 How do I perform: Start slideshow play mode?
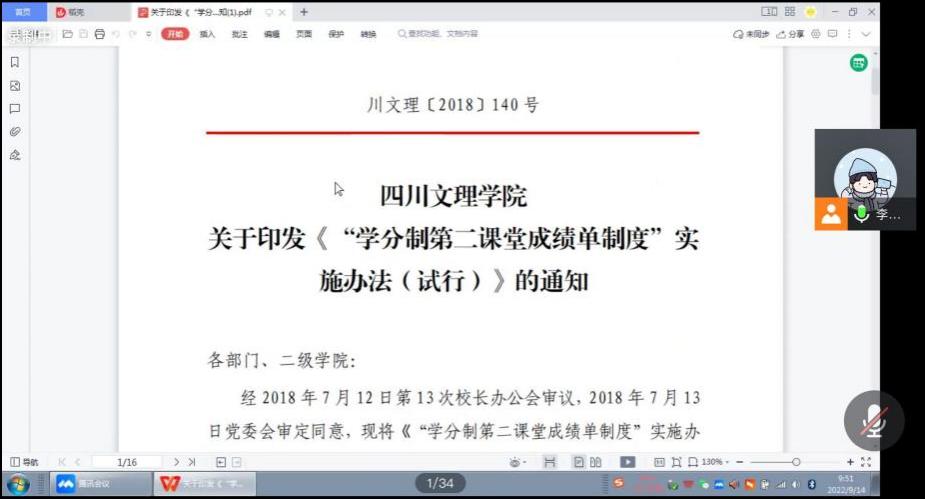pos(628,462)
